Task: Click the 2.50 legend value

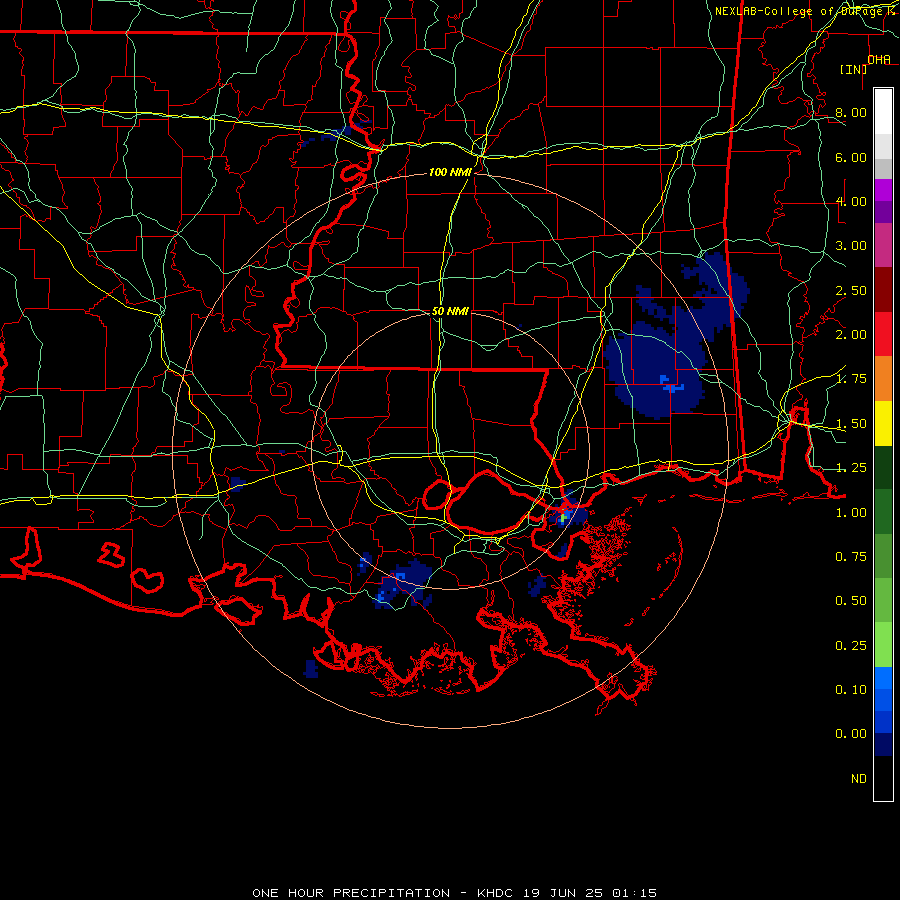Action: 851,290
